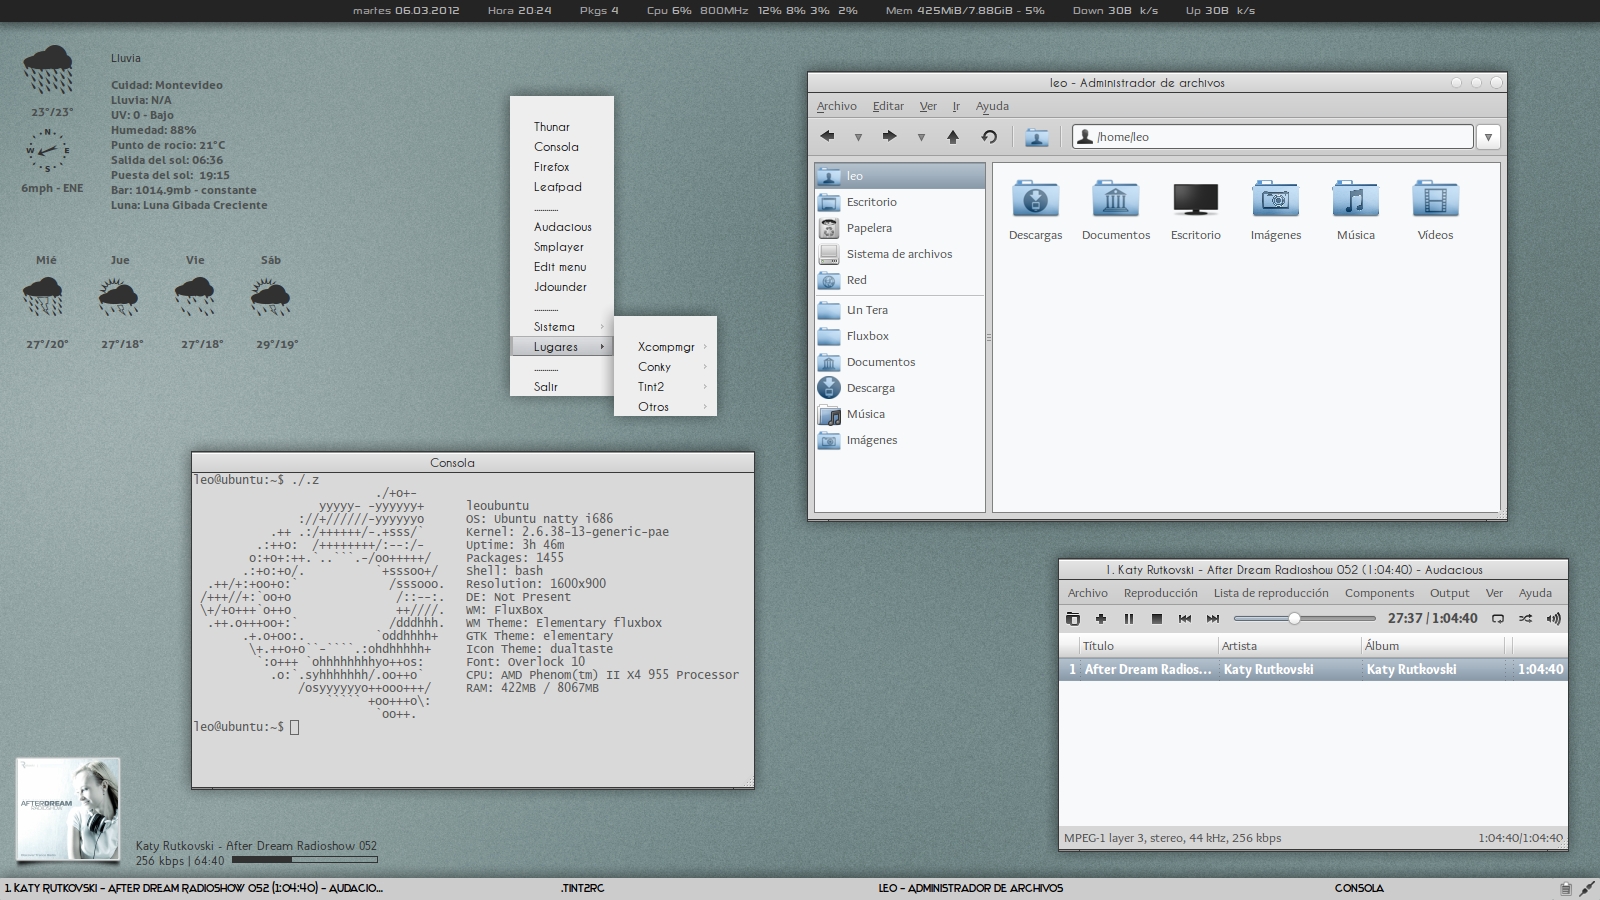The height and width of the screenshot is (900, 1600).
Task: Click the Audacious seek slider
Action: (1304, 619)
